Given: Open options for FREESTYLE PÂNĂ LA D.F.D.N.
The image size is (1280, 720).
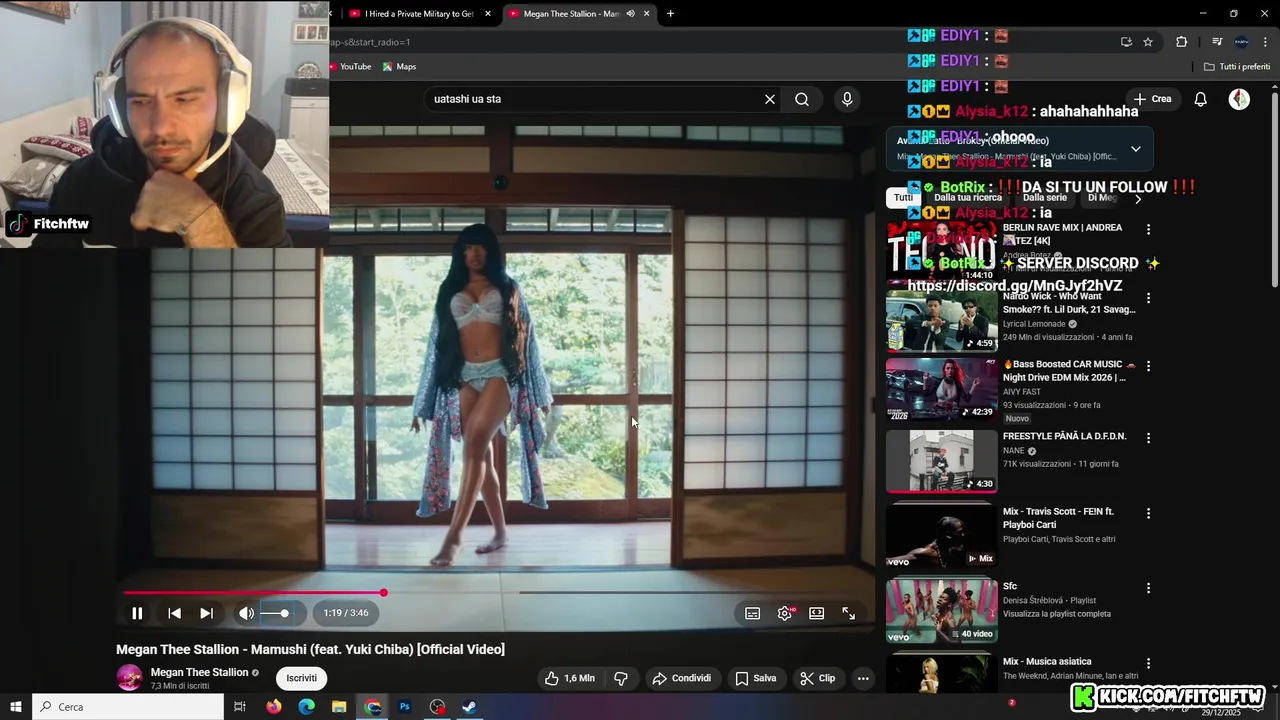Looking at the screenshot, I should point(1148,438).
